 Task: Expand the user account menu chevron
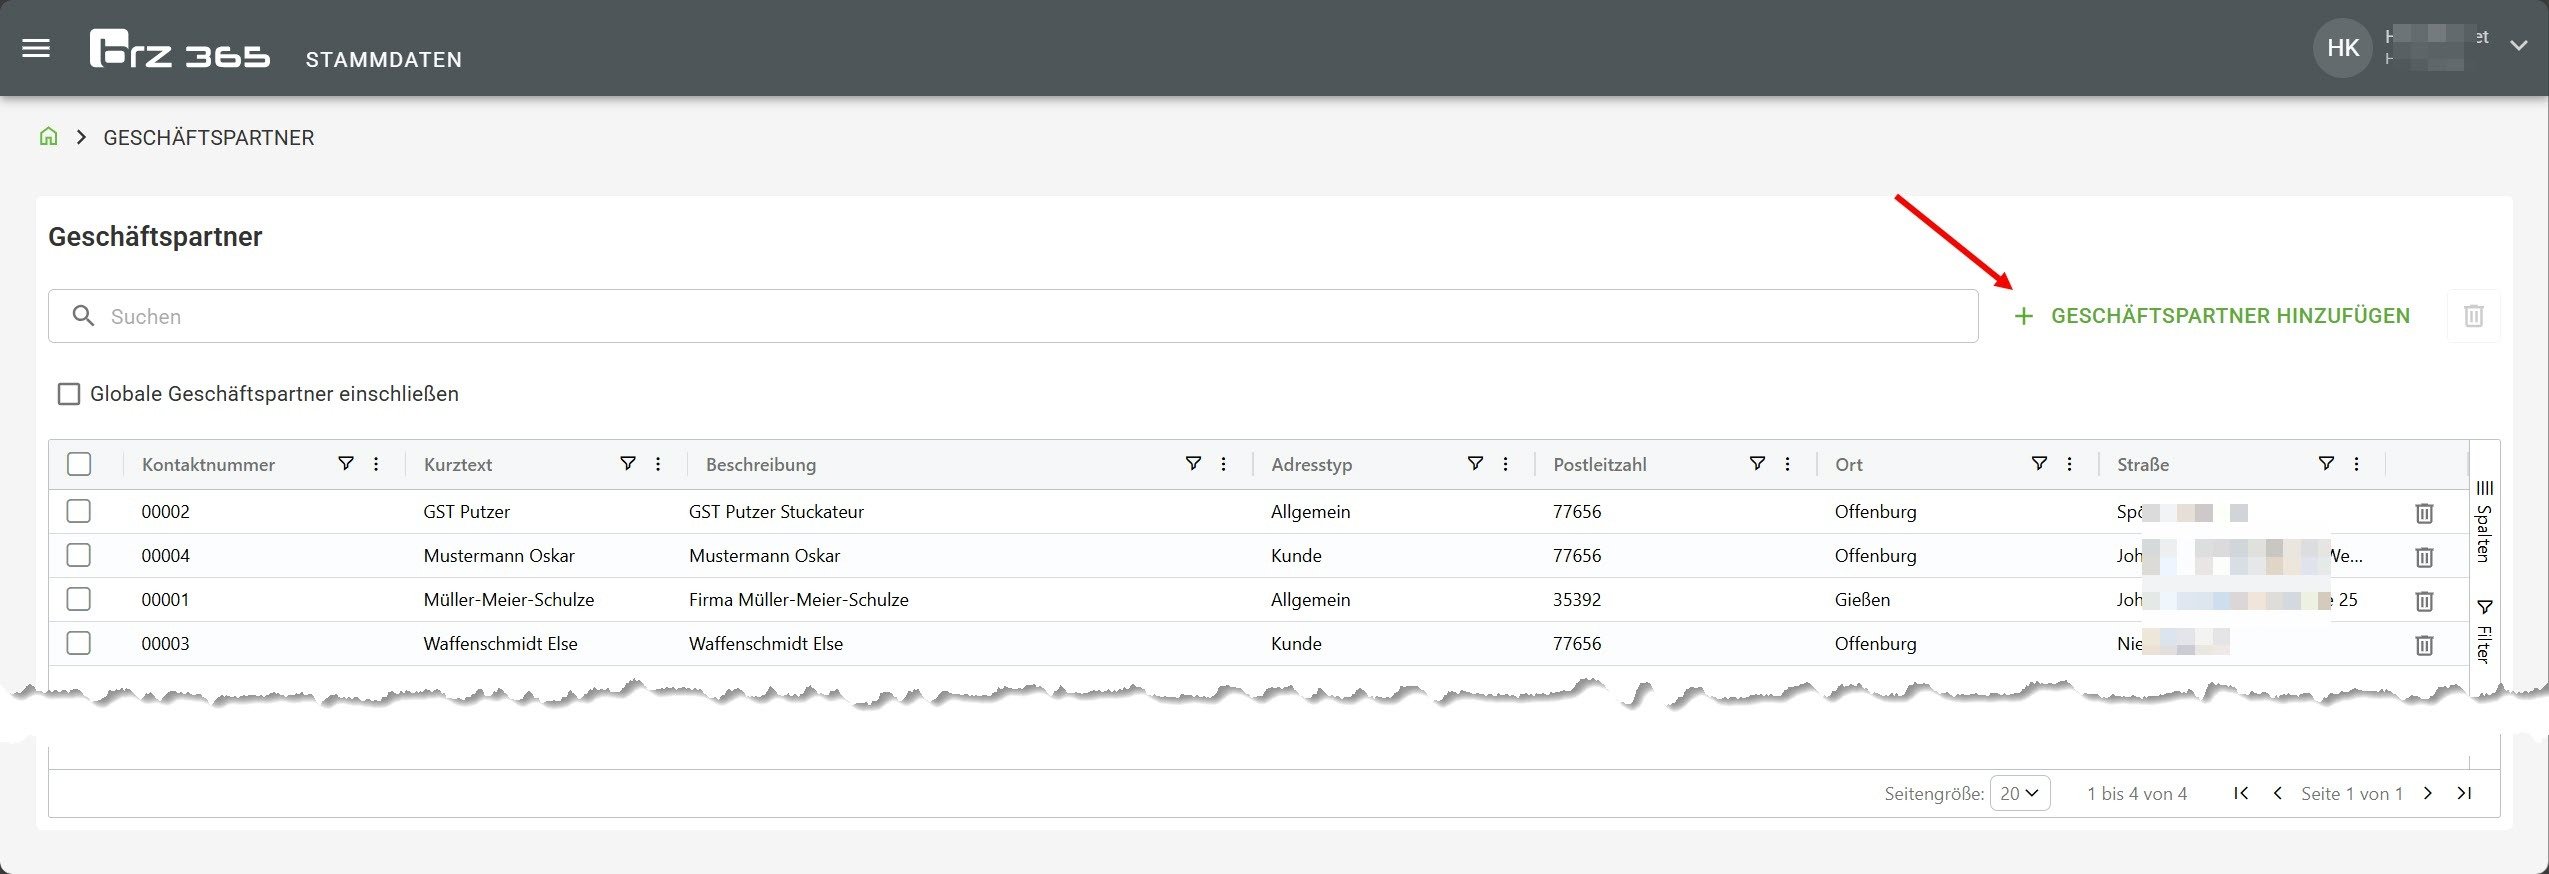2519,46
